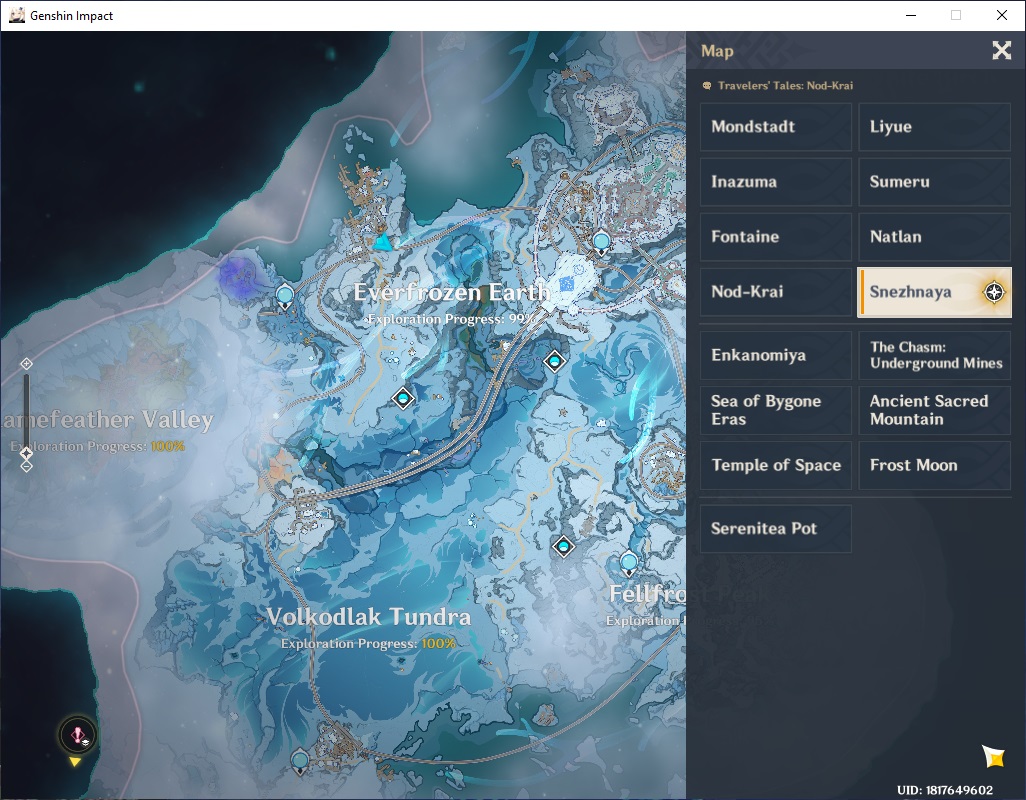Open the Serenitea Pot map
The width and height of the screenshot is (1026, 800).
pos(775,529)
